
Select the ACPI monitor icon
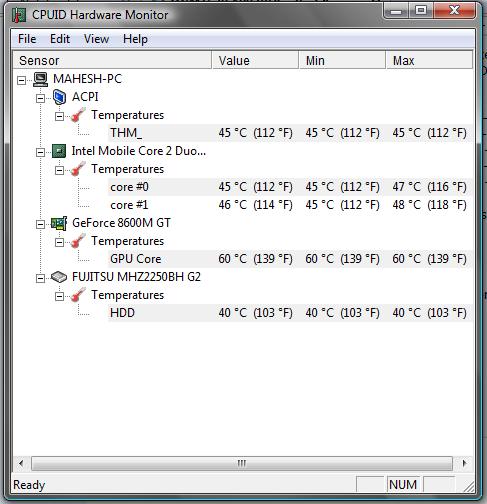pos(60,97)
